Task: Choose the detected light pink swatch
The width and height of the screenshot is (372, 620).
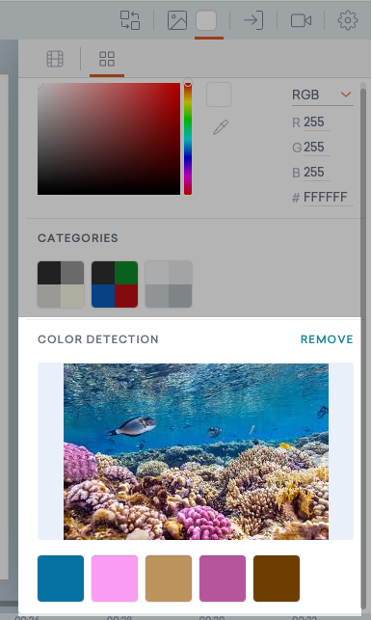Action: coord(115,578)
